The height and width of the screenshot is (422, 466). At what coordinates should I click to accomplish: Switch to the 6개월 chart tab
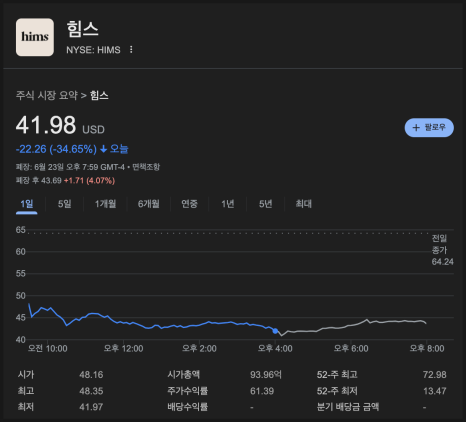tap(149, 204)
